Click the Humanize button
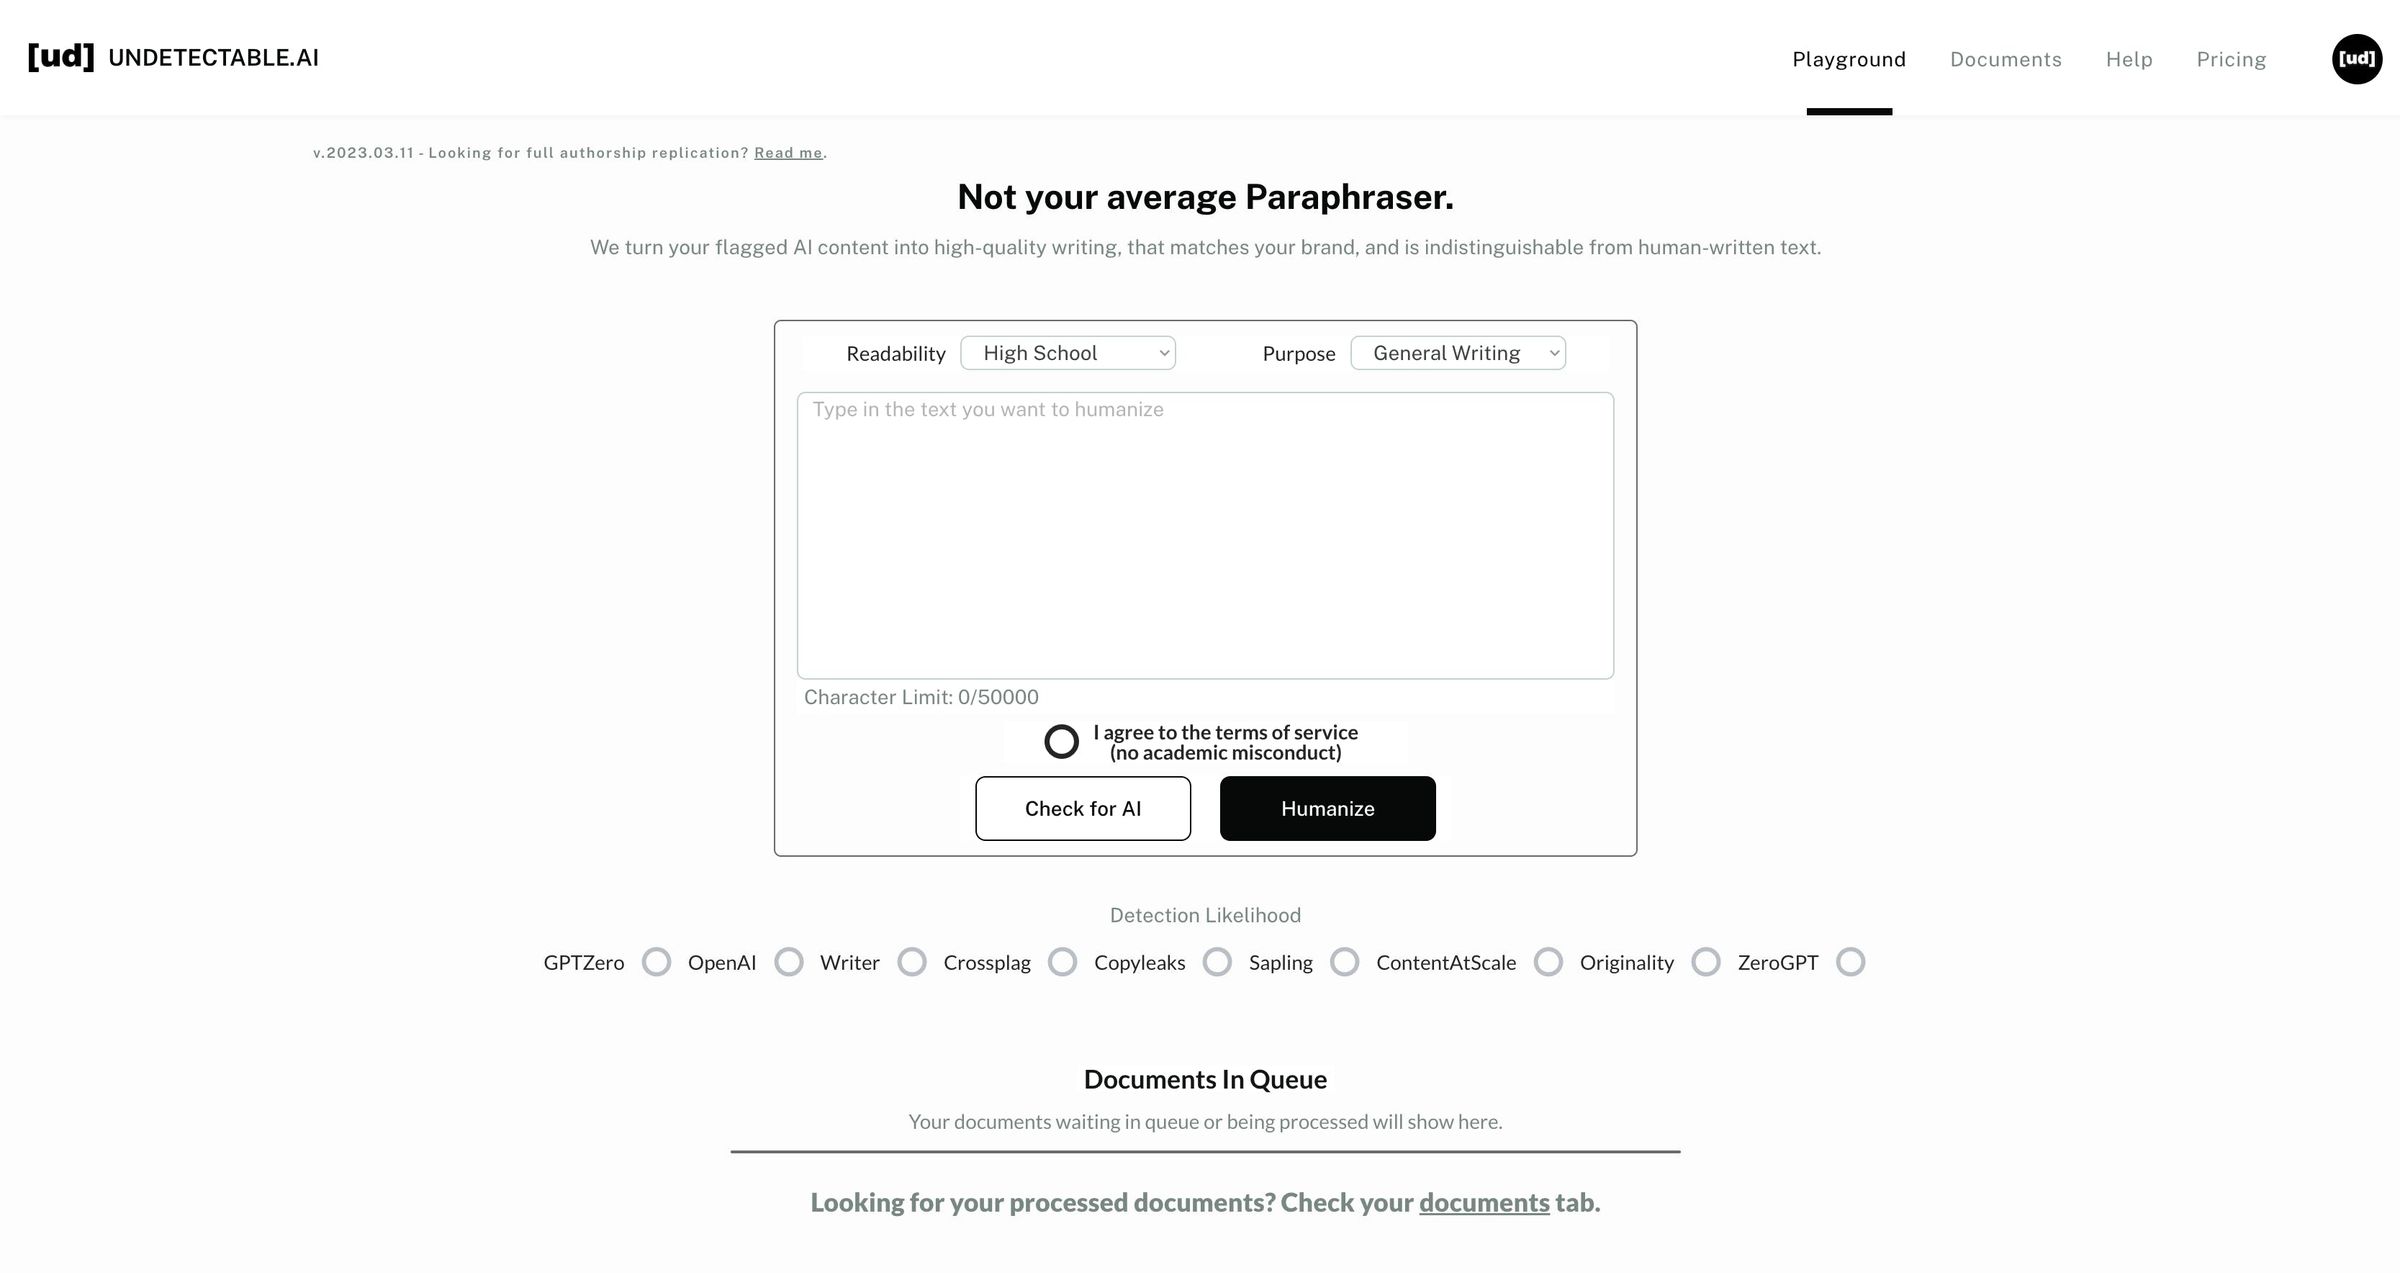The height and width of the screenshot is (1273, 2400). (1327, 808)
